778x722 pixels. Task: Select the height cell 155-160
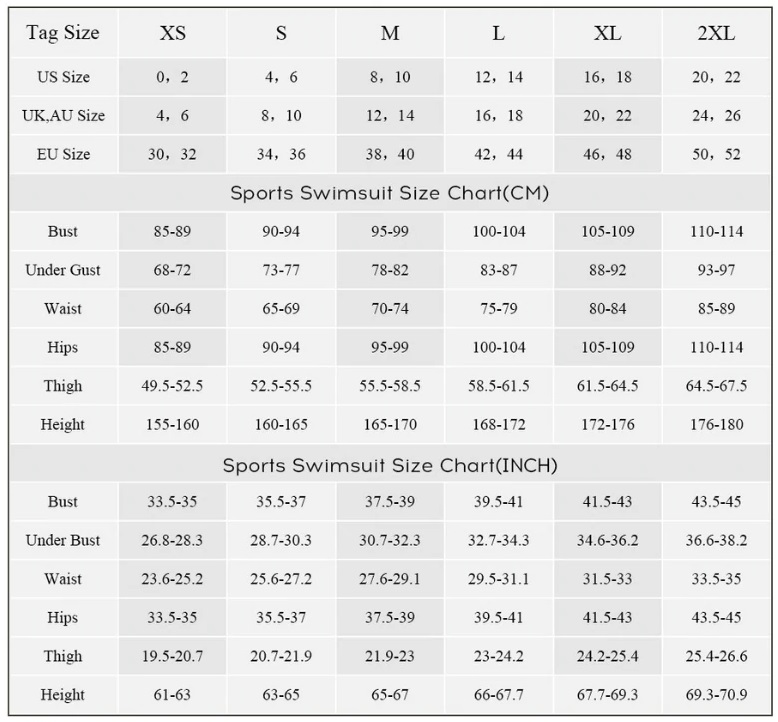point(172,425)
